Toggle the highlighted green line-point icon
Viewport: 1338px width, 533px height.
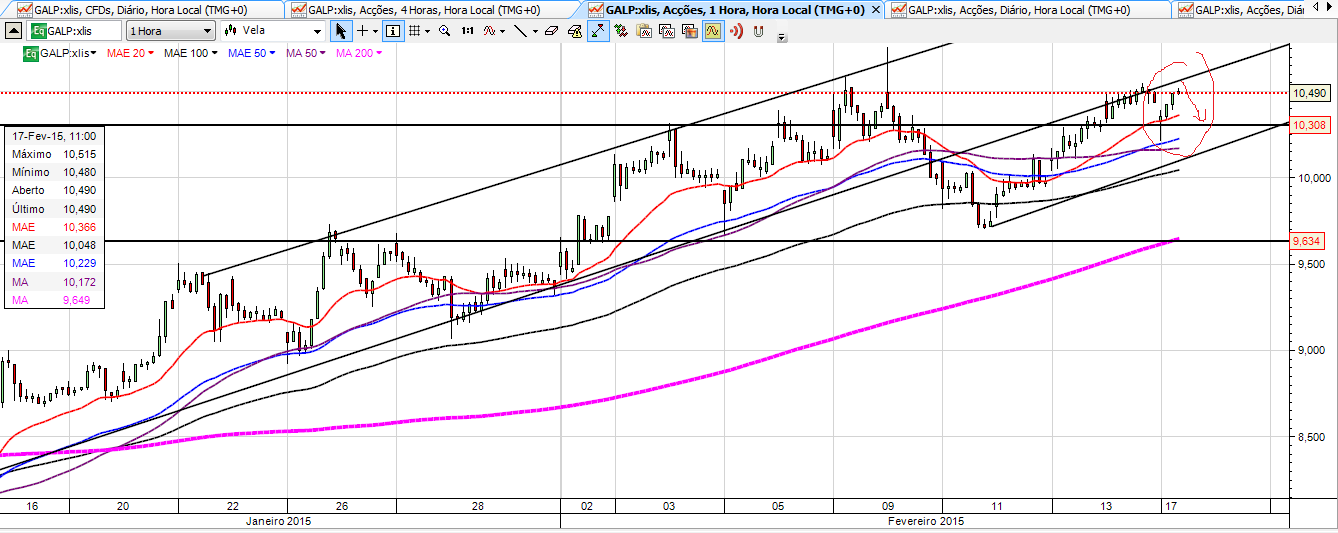598,31
